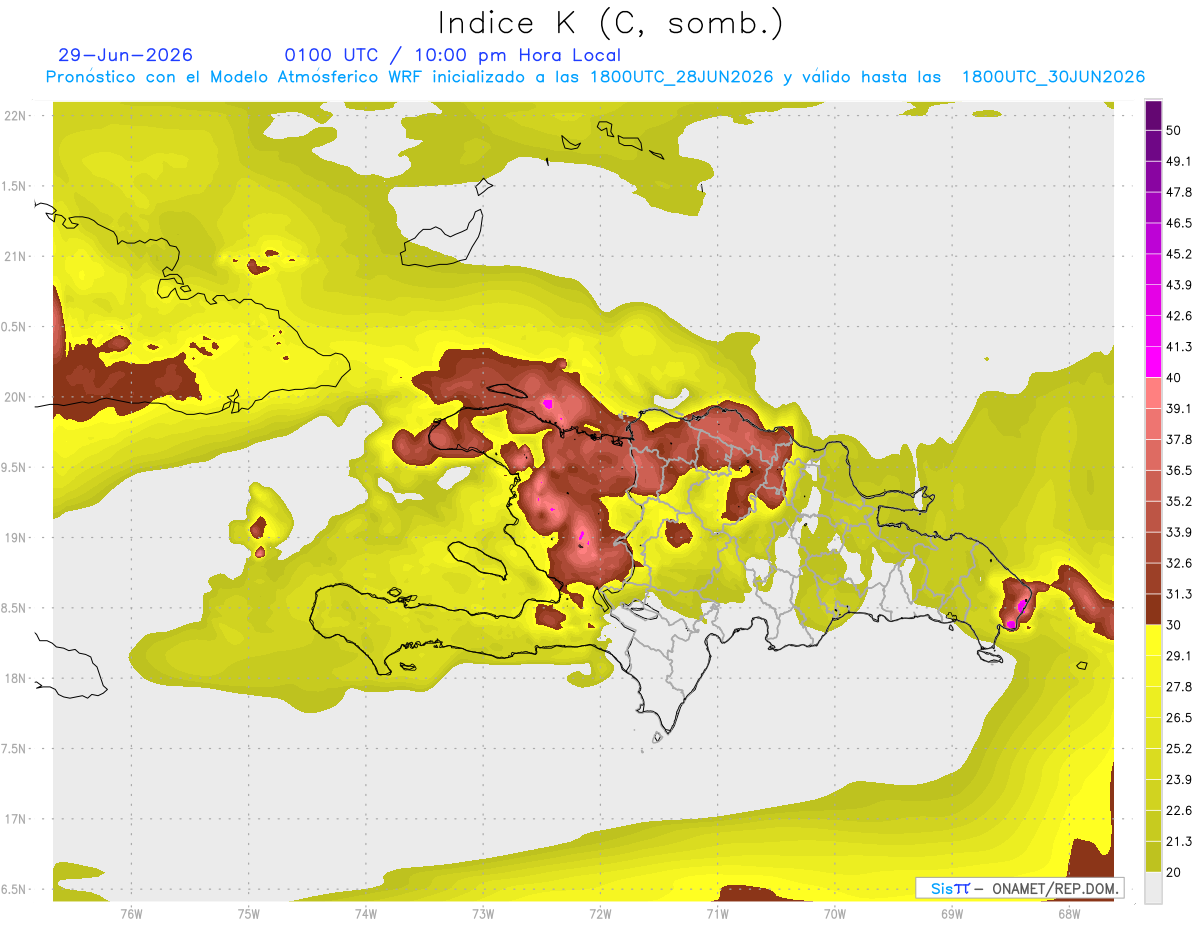Screen dimensions: 1200x927
Task: Click the latitude label '20N'
Action: tap(17, 397)
